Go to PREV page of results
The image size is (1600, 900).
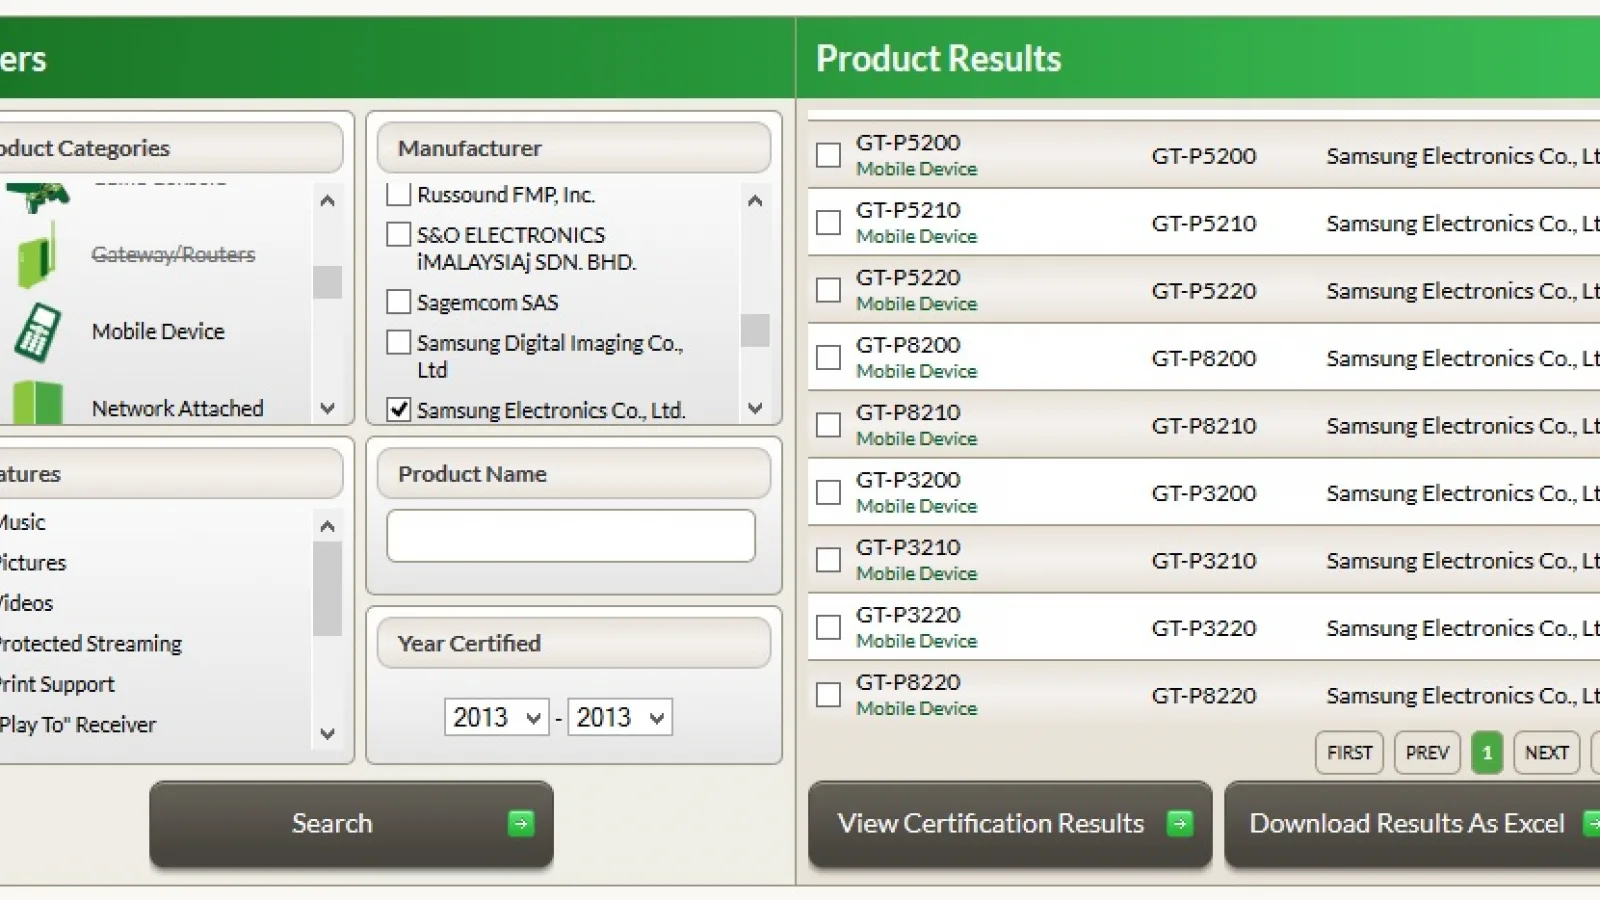pyautogui.click(x=1427, y=753)
